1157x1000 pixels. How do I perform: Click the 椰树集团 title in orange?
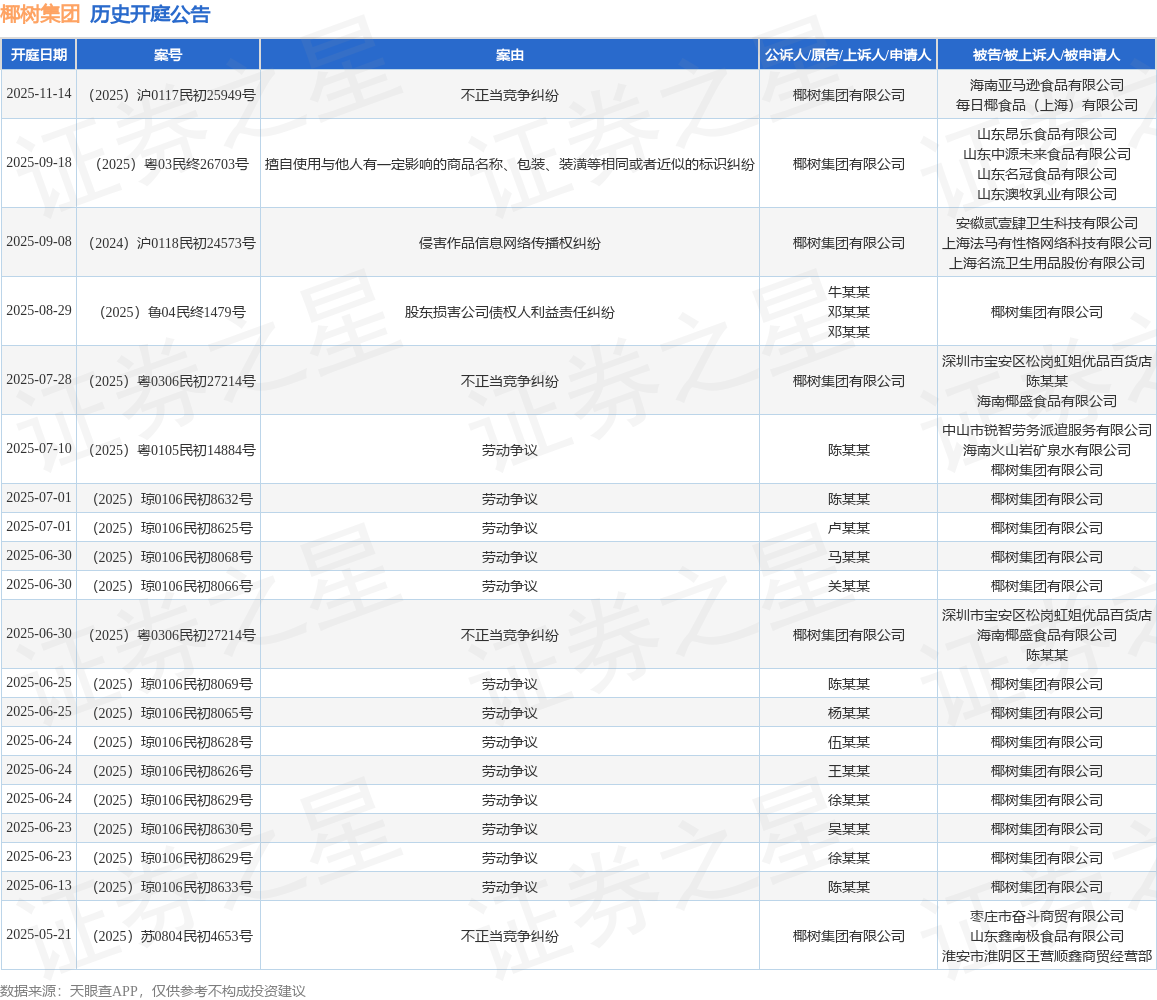40,14
